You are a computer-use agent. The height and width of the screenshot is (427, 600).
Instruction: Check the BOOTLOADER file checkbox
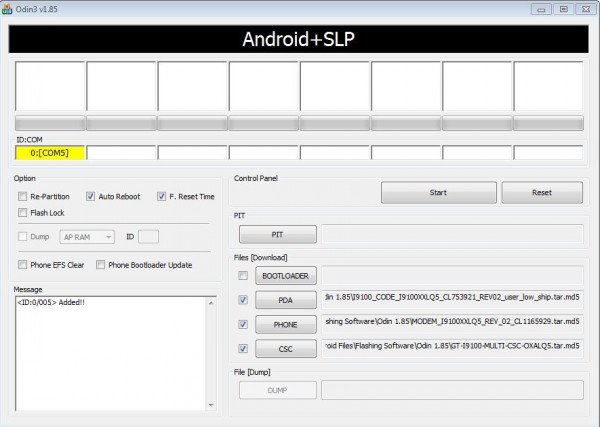(x=243, y=276)
